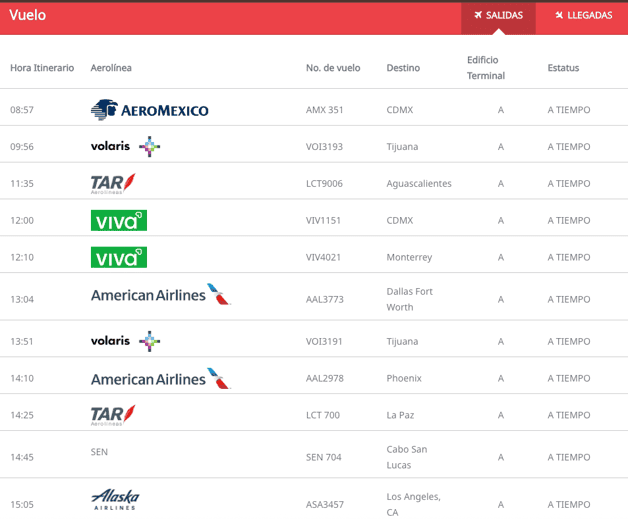This screenshot has height=519, width=628.
Task: Click the Viva logo for flight VIV1151
Action: tap(119, 220)
